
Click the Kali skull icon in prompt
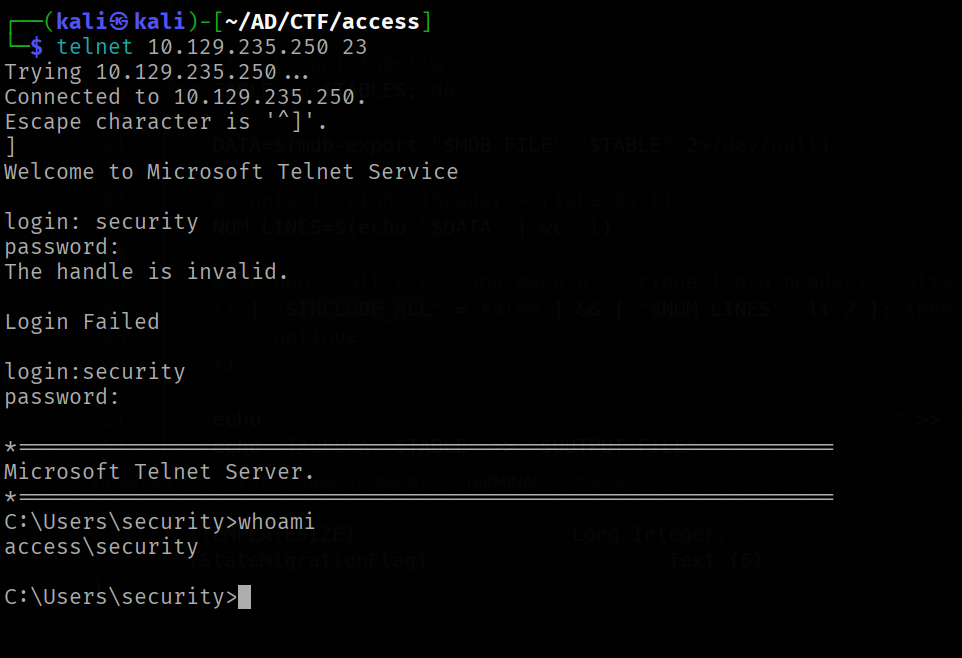tap(120, 22)
